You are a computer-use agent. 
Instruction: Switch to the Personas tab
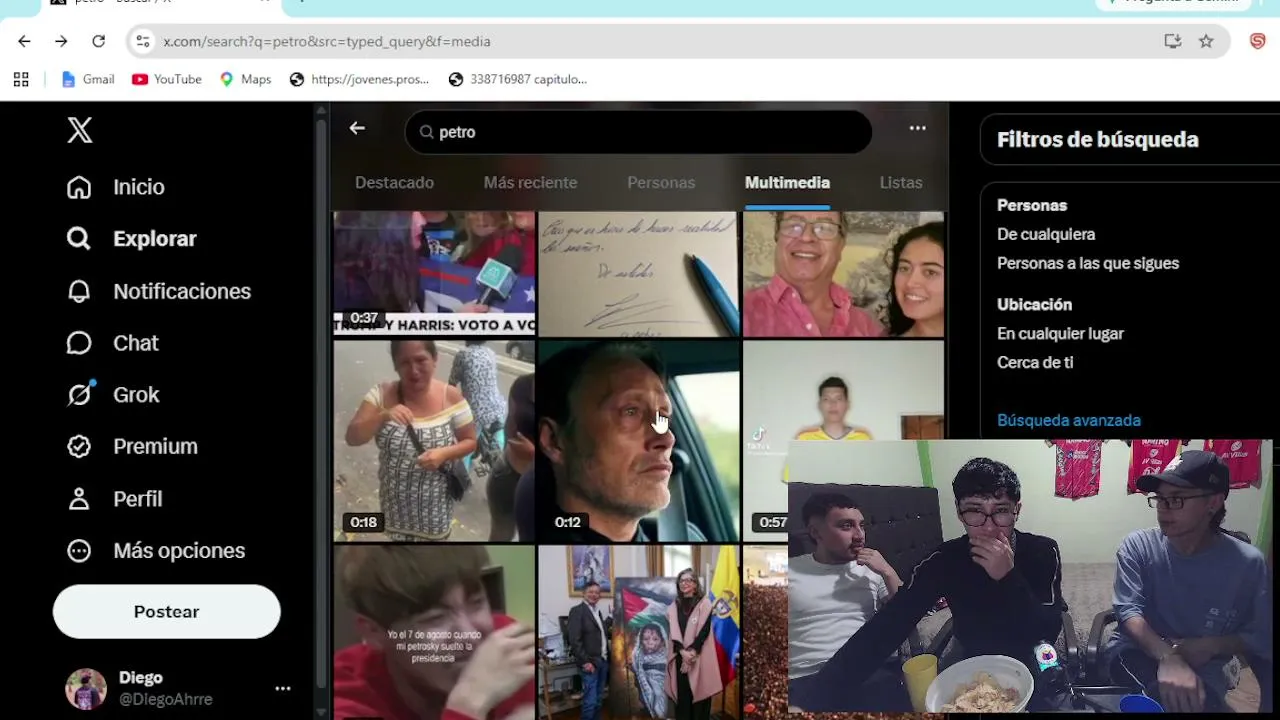click(x=661, y=183)
